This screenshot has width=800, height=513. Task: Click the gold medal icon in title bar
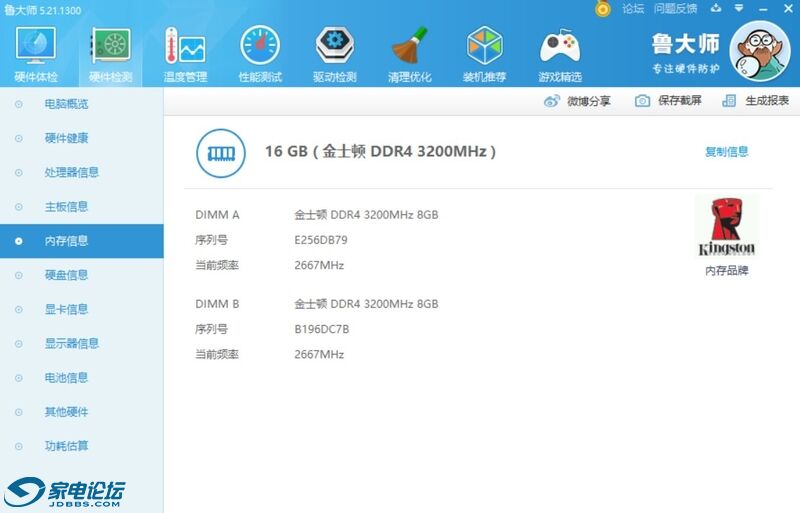tap(603, 8)
